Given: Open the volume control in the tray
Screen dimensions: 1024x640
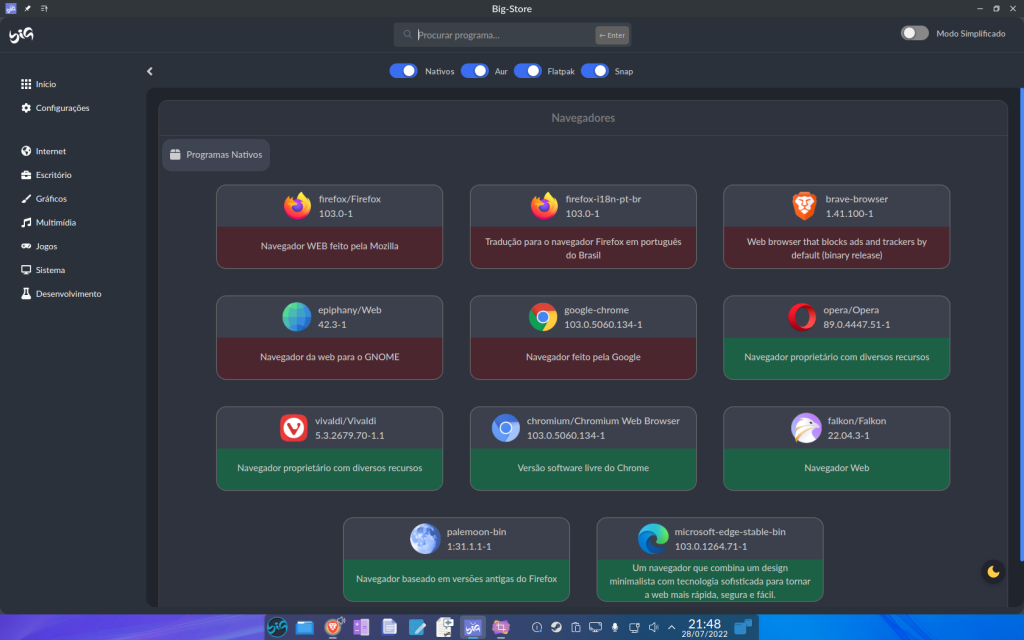Looking at the screenshot, I should click(653, 628).
